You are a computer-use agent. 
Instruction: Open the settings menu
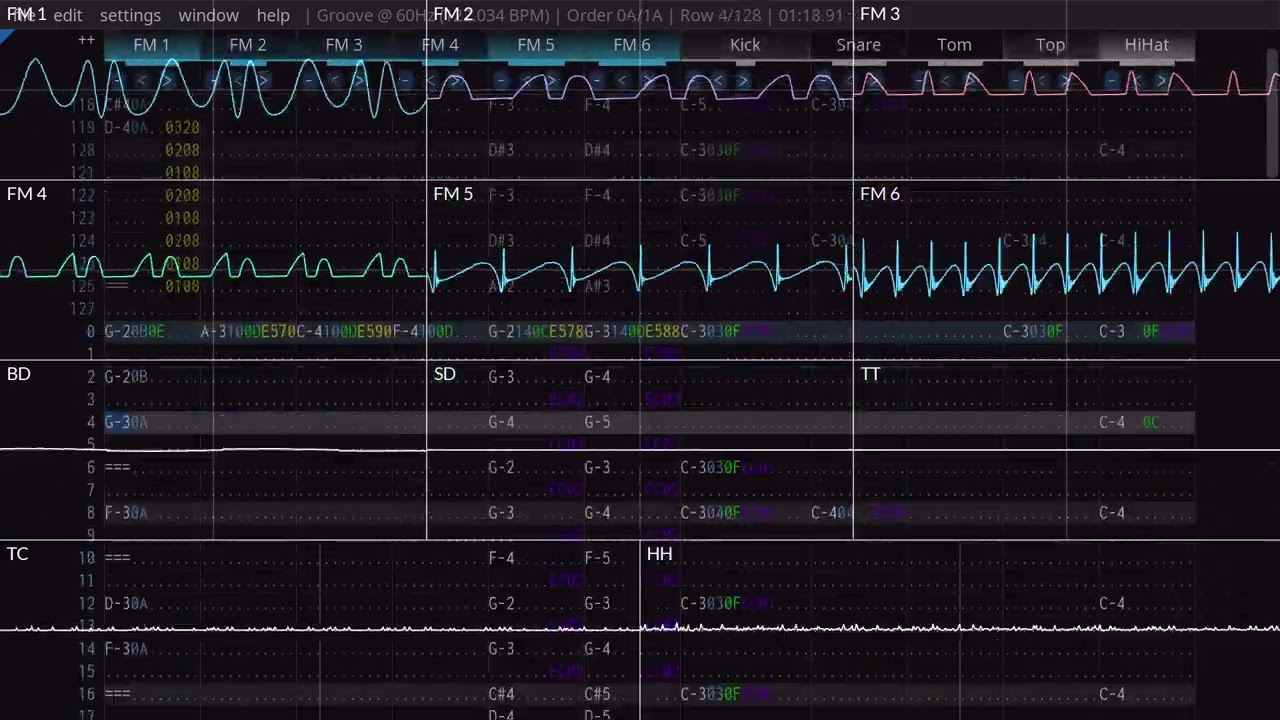point(130,16)
